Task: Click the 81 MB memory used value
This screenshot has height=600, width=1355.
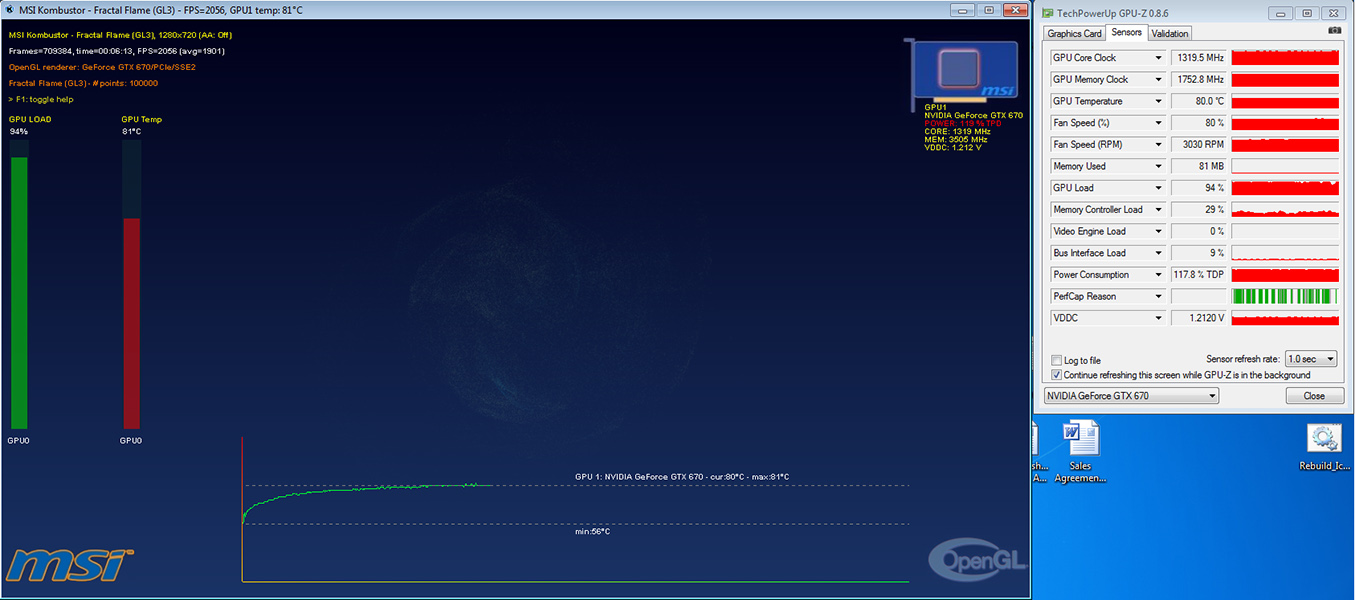Action: [1199, 166]
